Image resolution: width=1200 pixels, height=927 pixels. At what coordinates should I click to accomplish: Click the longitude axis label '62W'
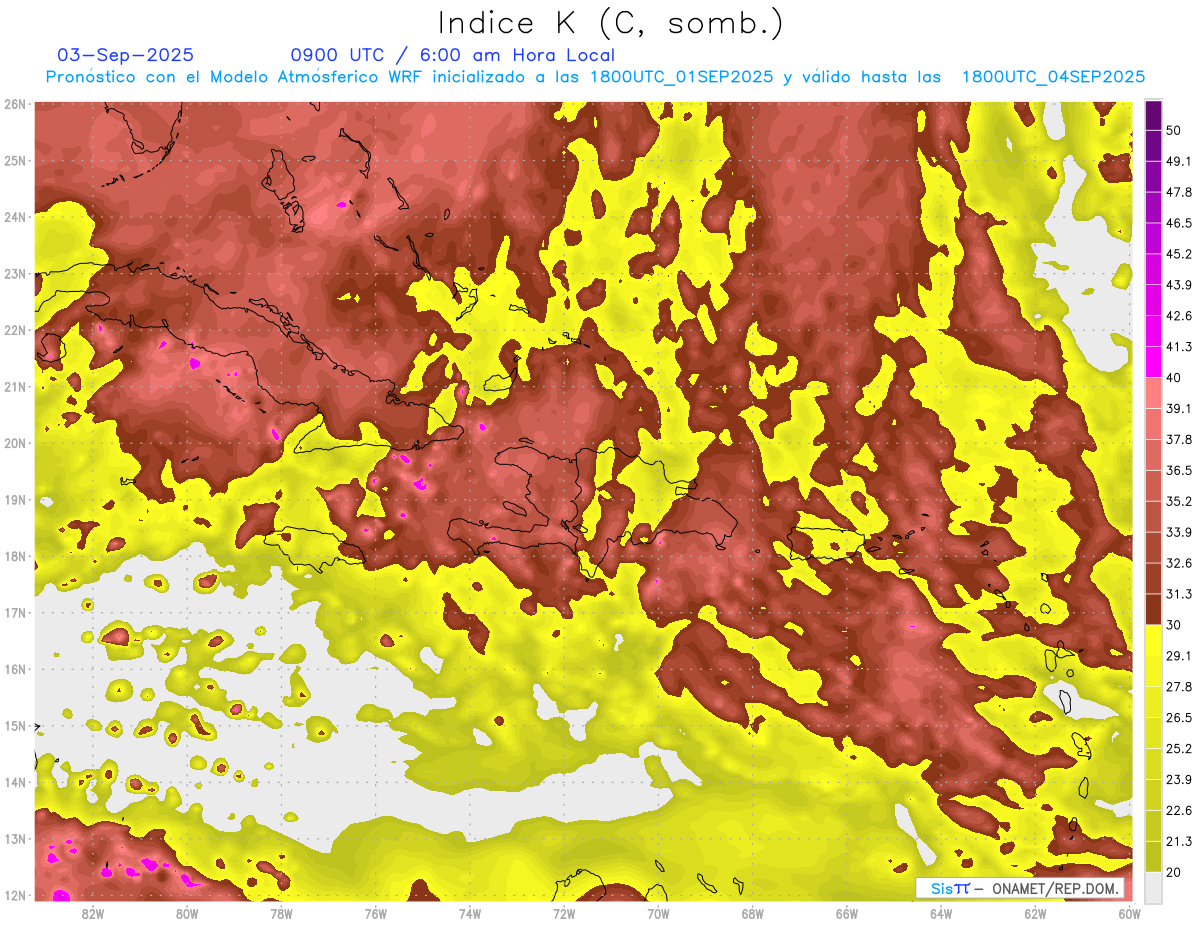1035,913
